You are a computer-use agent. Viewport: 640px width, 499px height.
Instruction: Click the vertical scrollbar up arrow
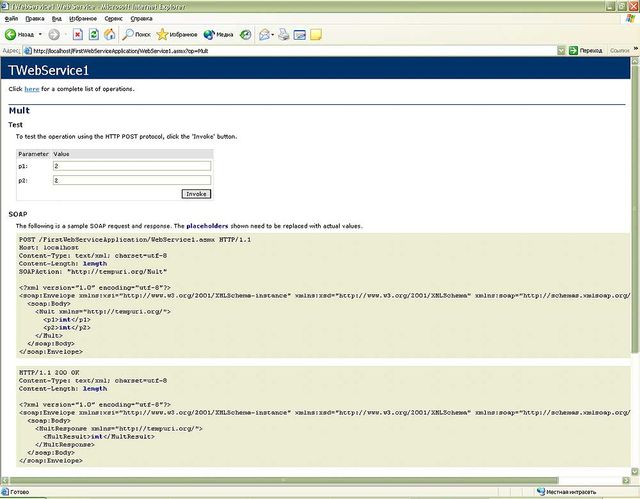pyautogui.click(x=635, y=61)
